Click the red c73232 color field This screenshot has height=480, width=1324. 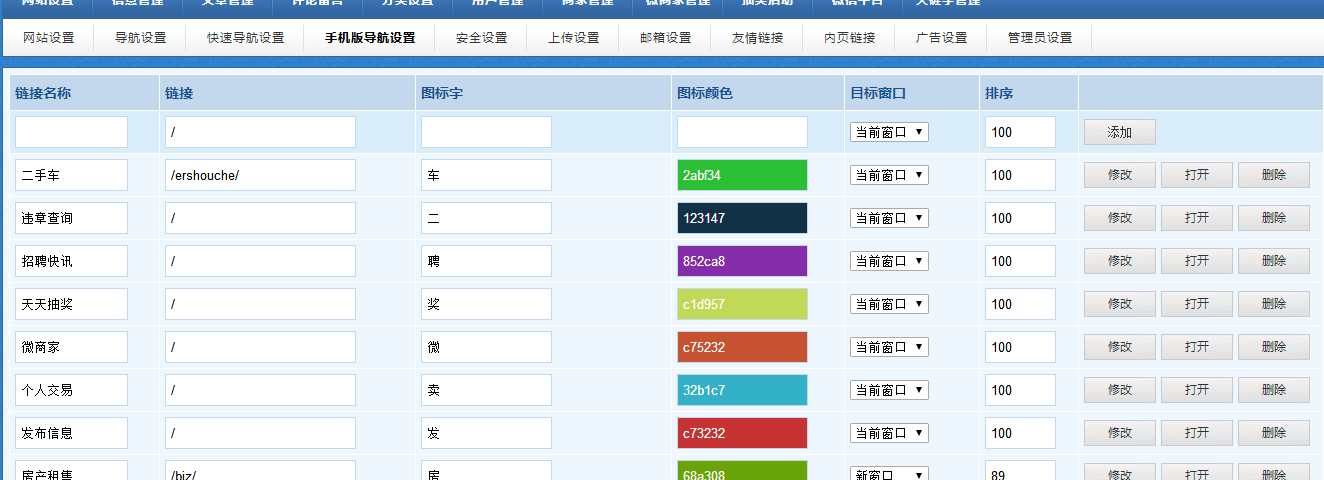[x=742, y=433]
